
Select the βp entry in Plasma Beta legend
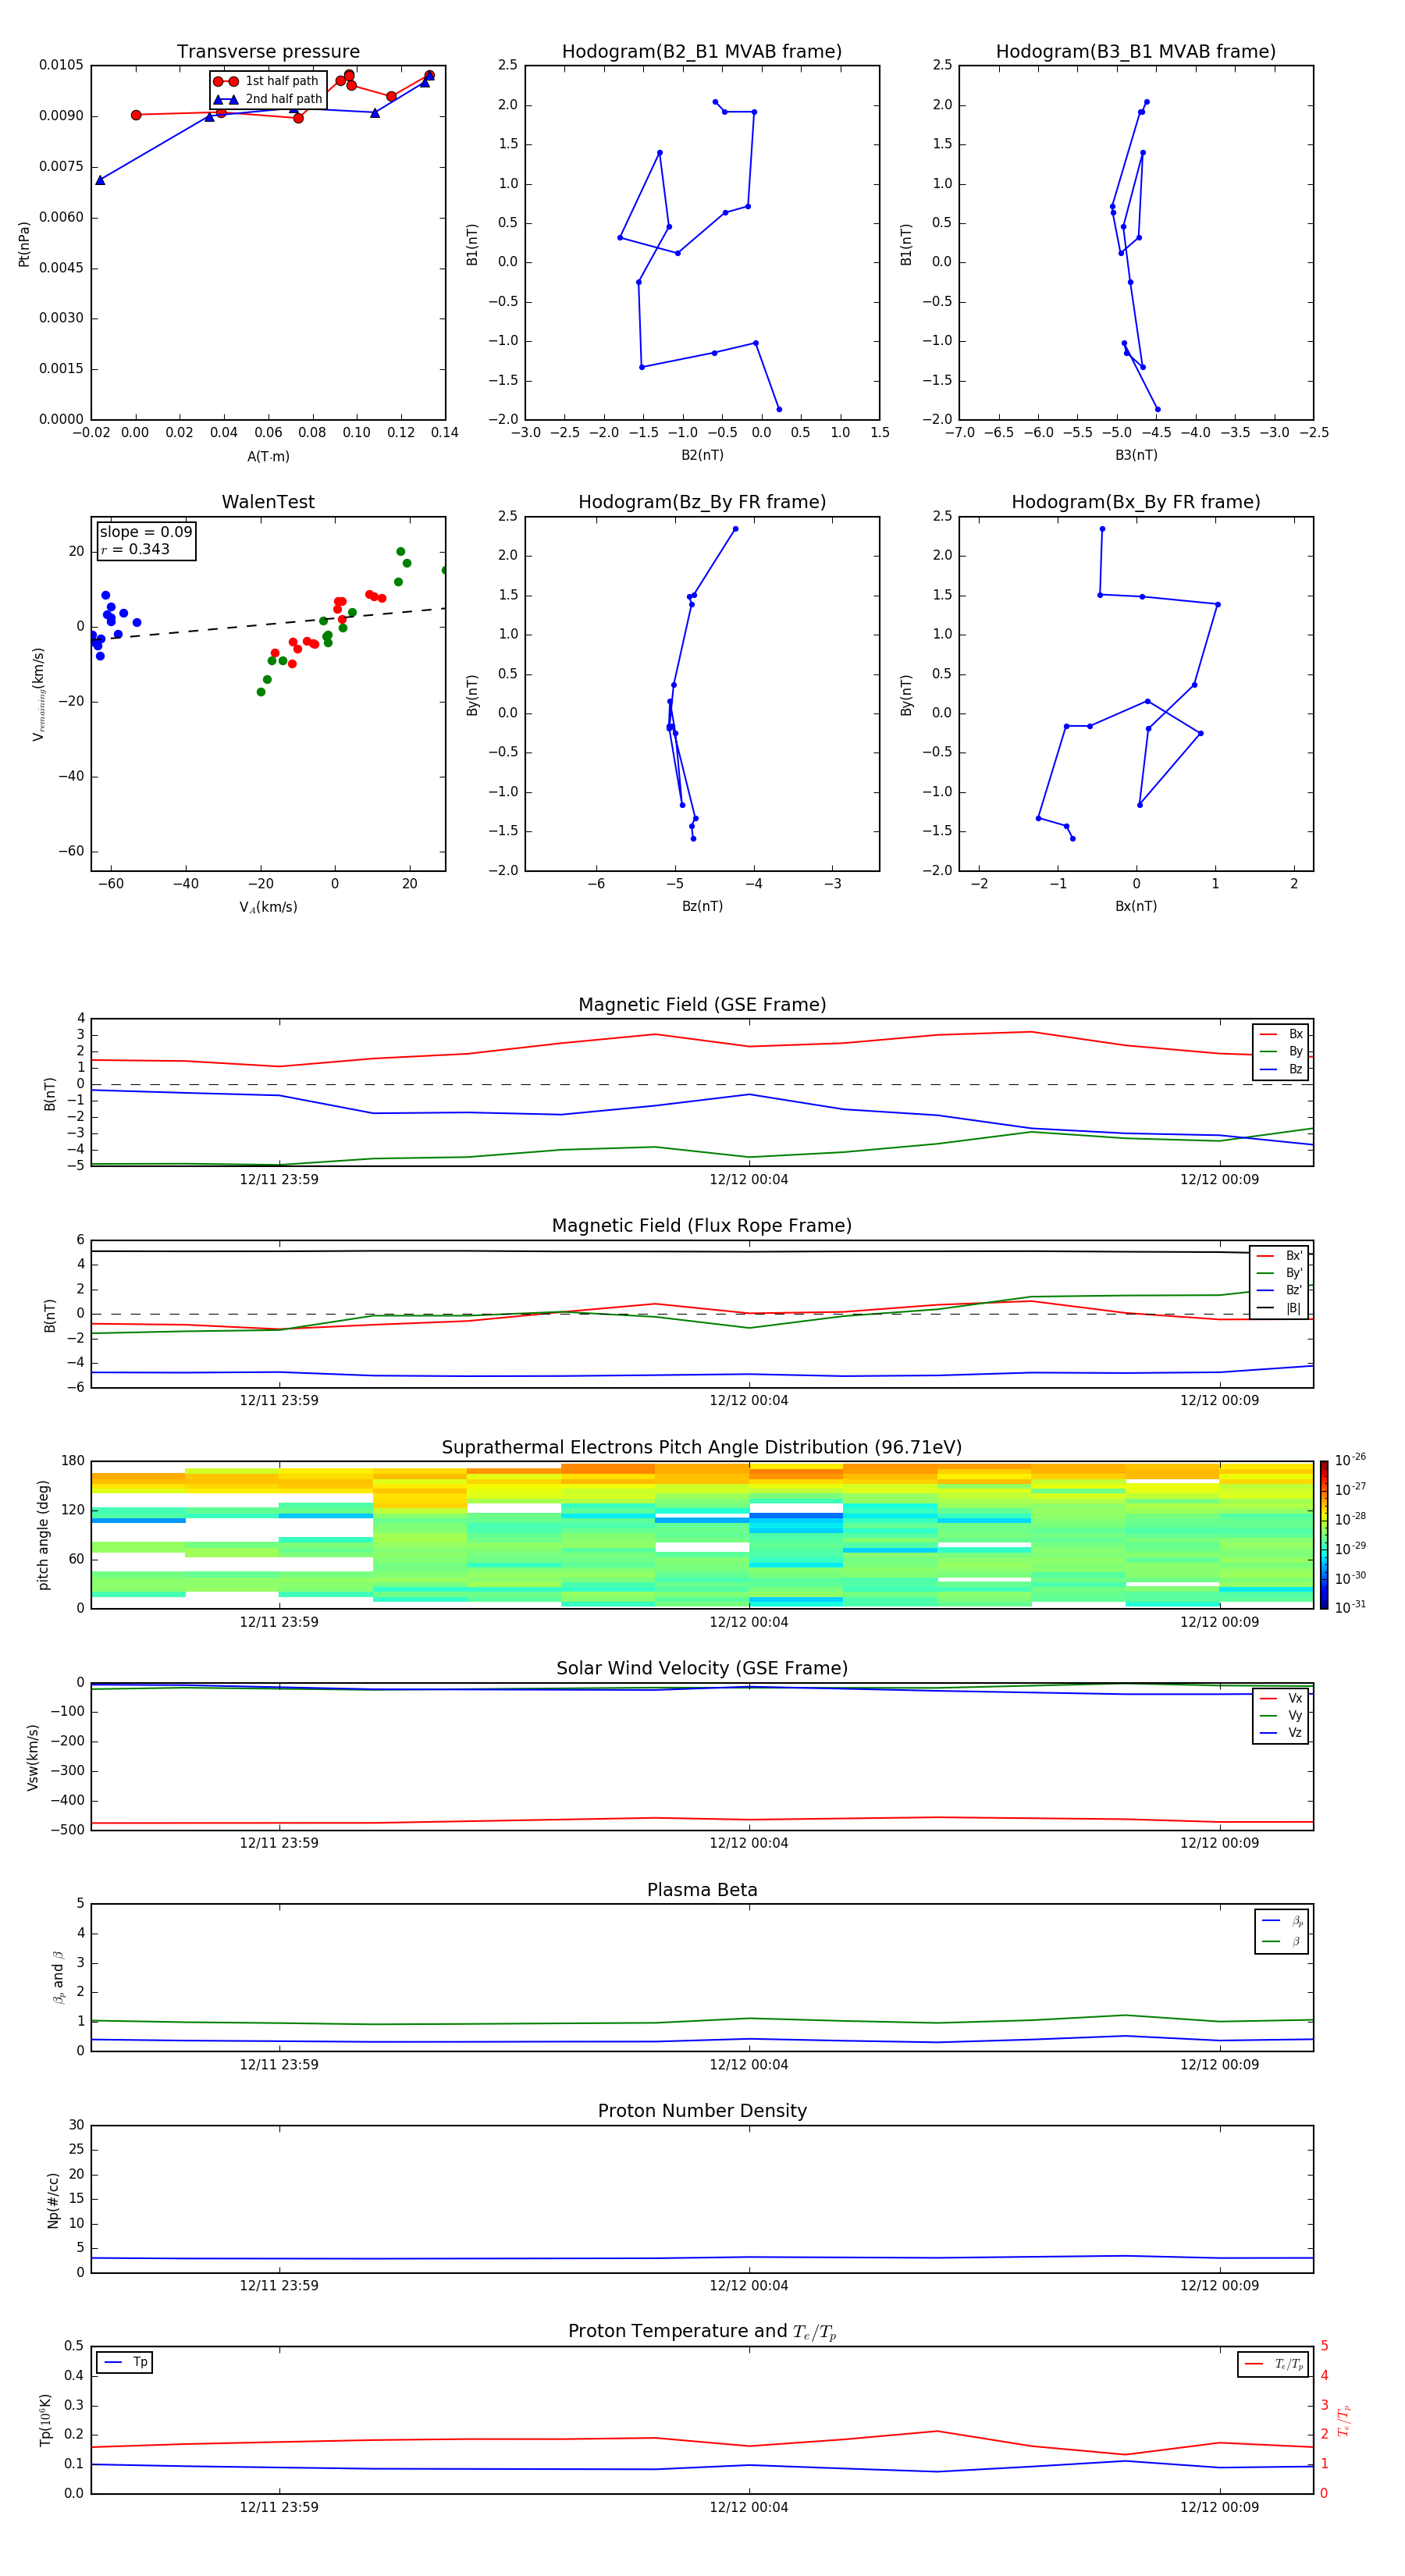tap(1282, 1921)
